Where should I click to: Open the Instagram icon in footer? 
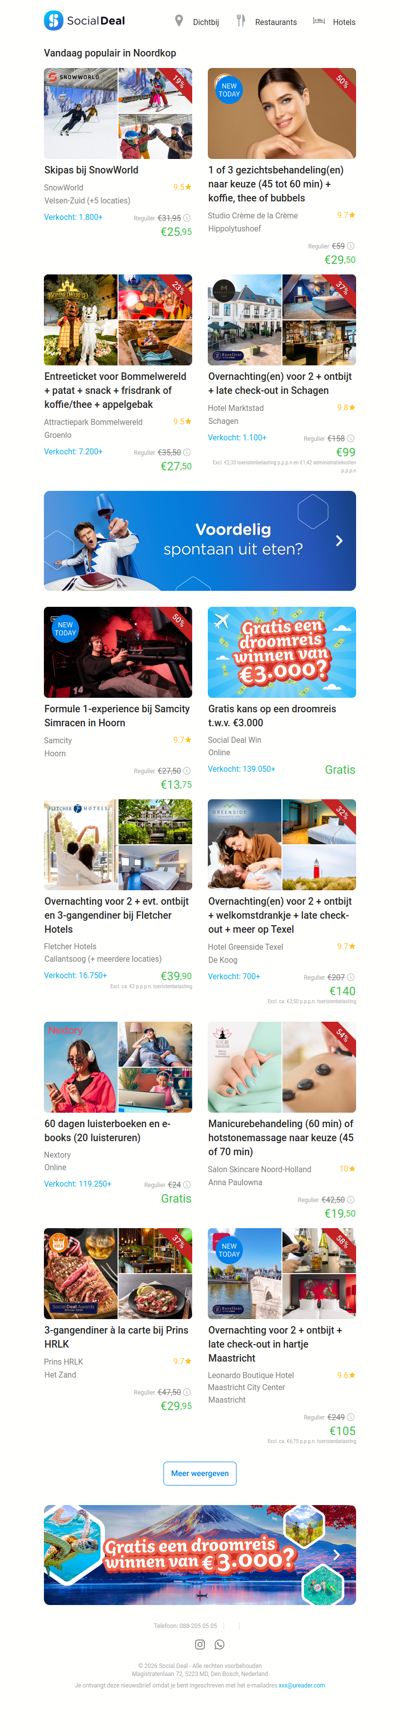click(200, 1644)
